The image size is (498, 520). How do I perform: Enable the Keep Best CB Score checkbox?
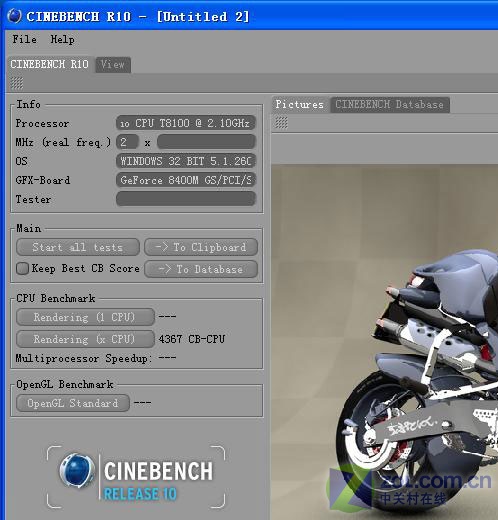click(22, 268)
